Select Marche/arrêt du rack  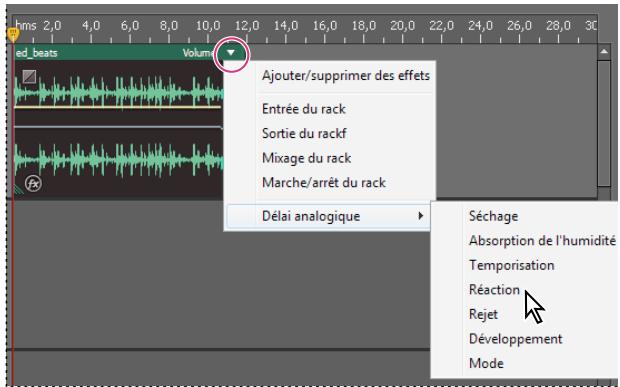click(x=323, y=183)
